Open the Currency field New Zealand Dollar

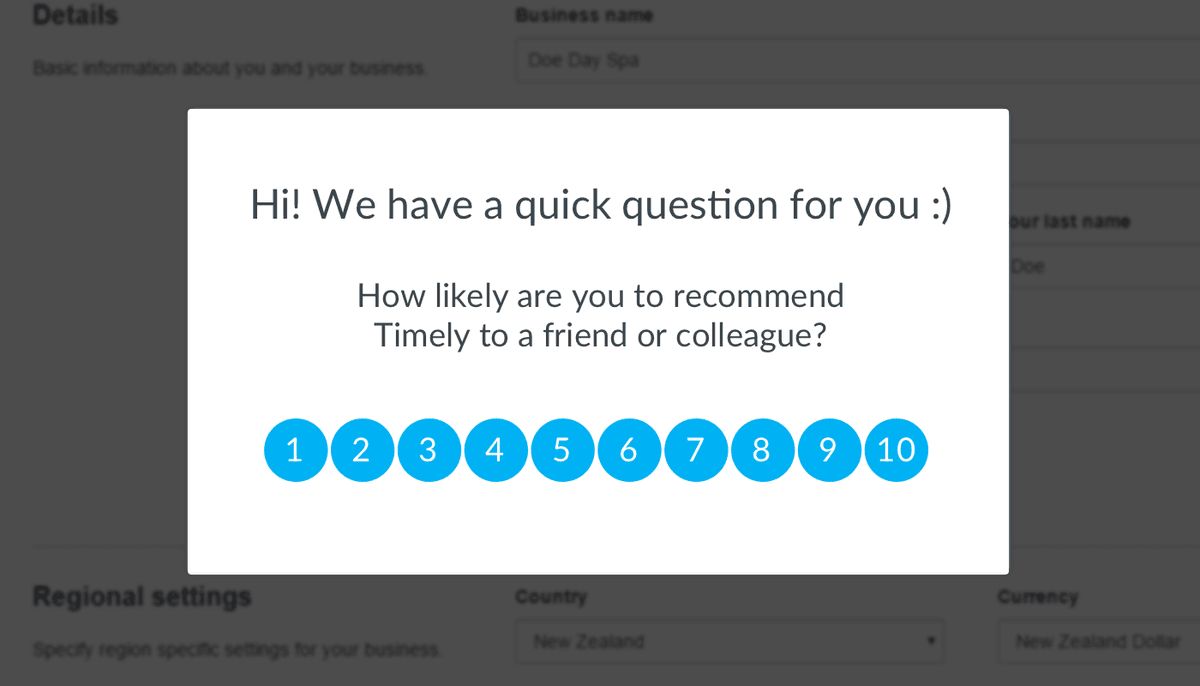tap(1099, 642)
